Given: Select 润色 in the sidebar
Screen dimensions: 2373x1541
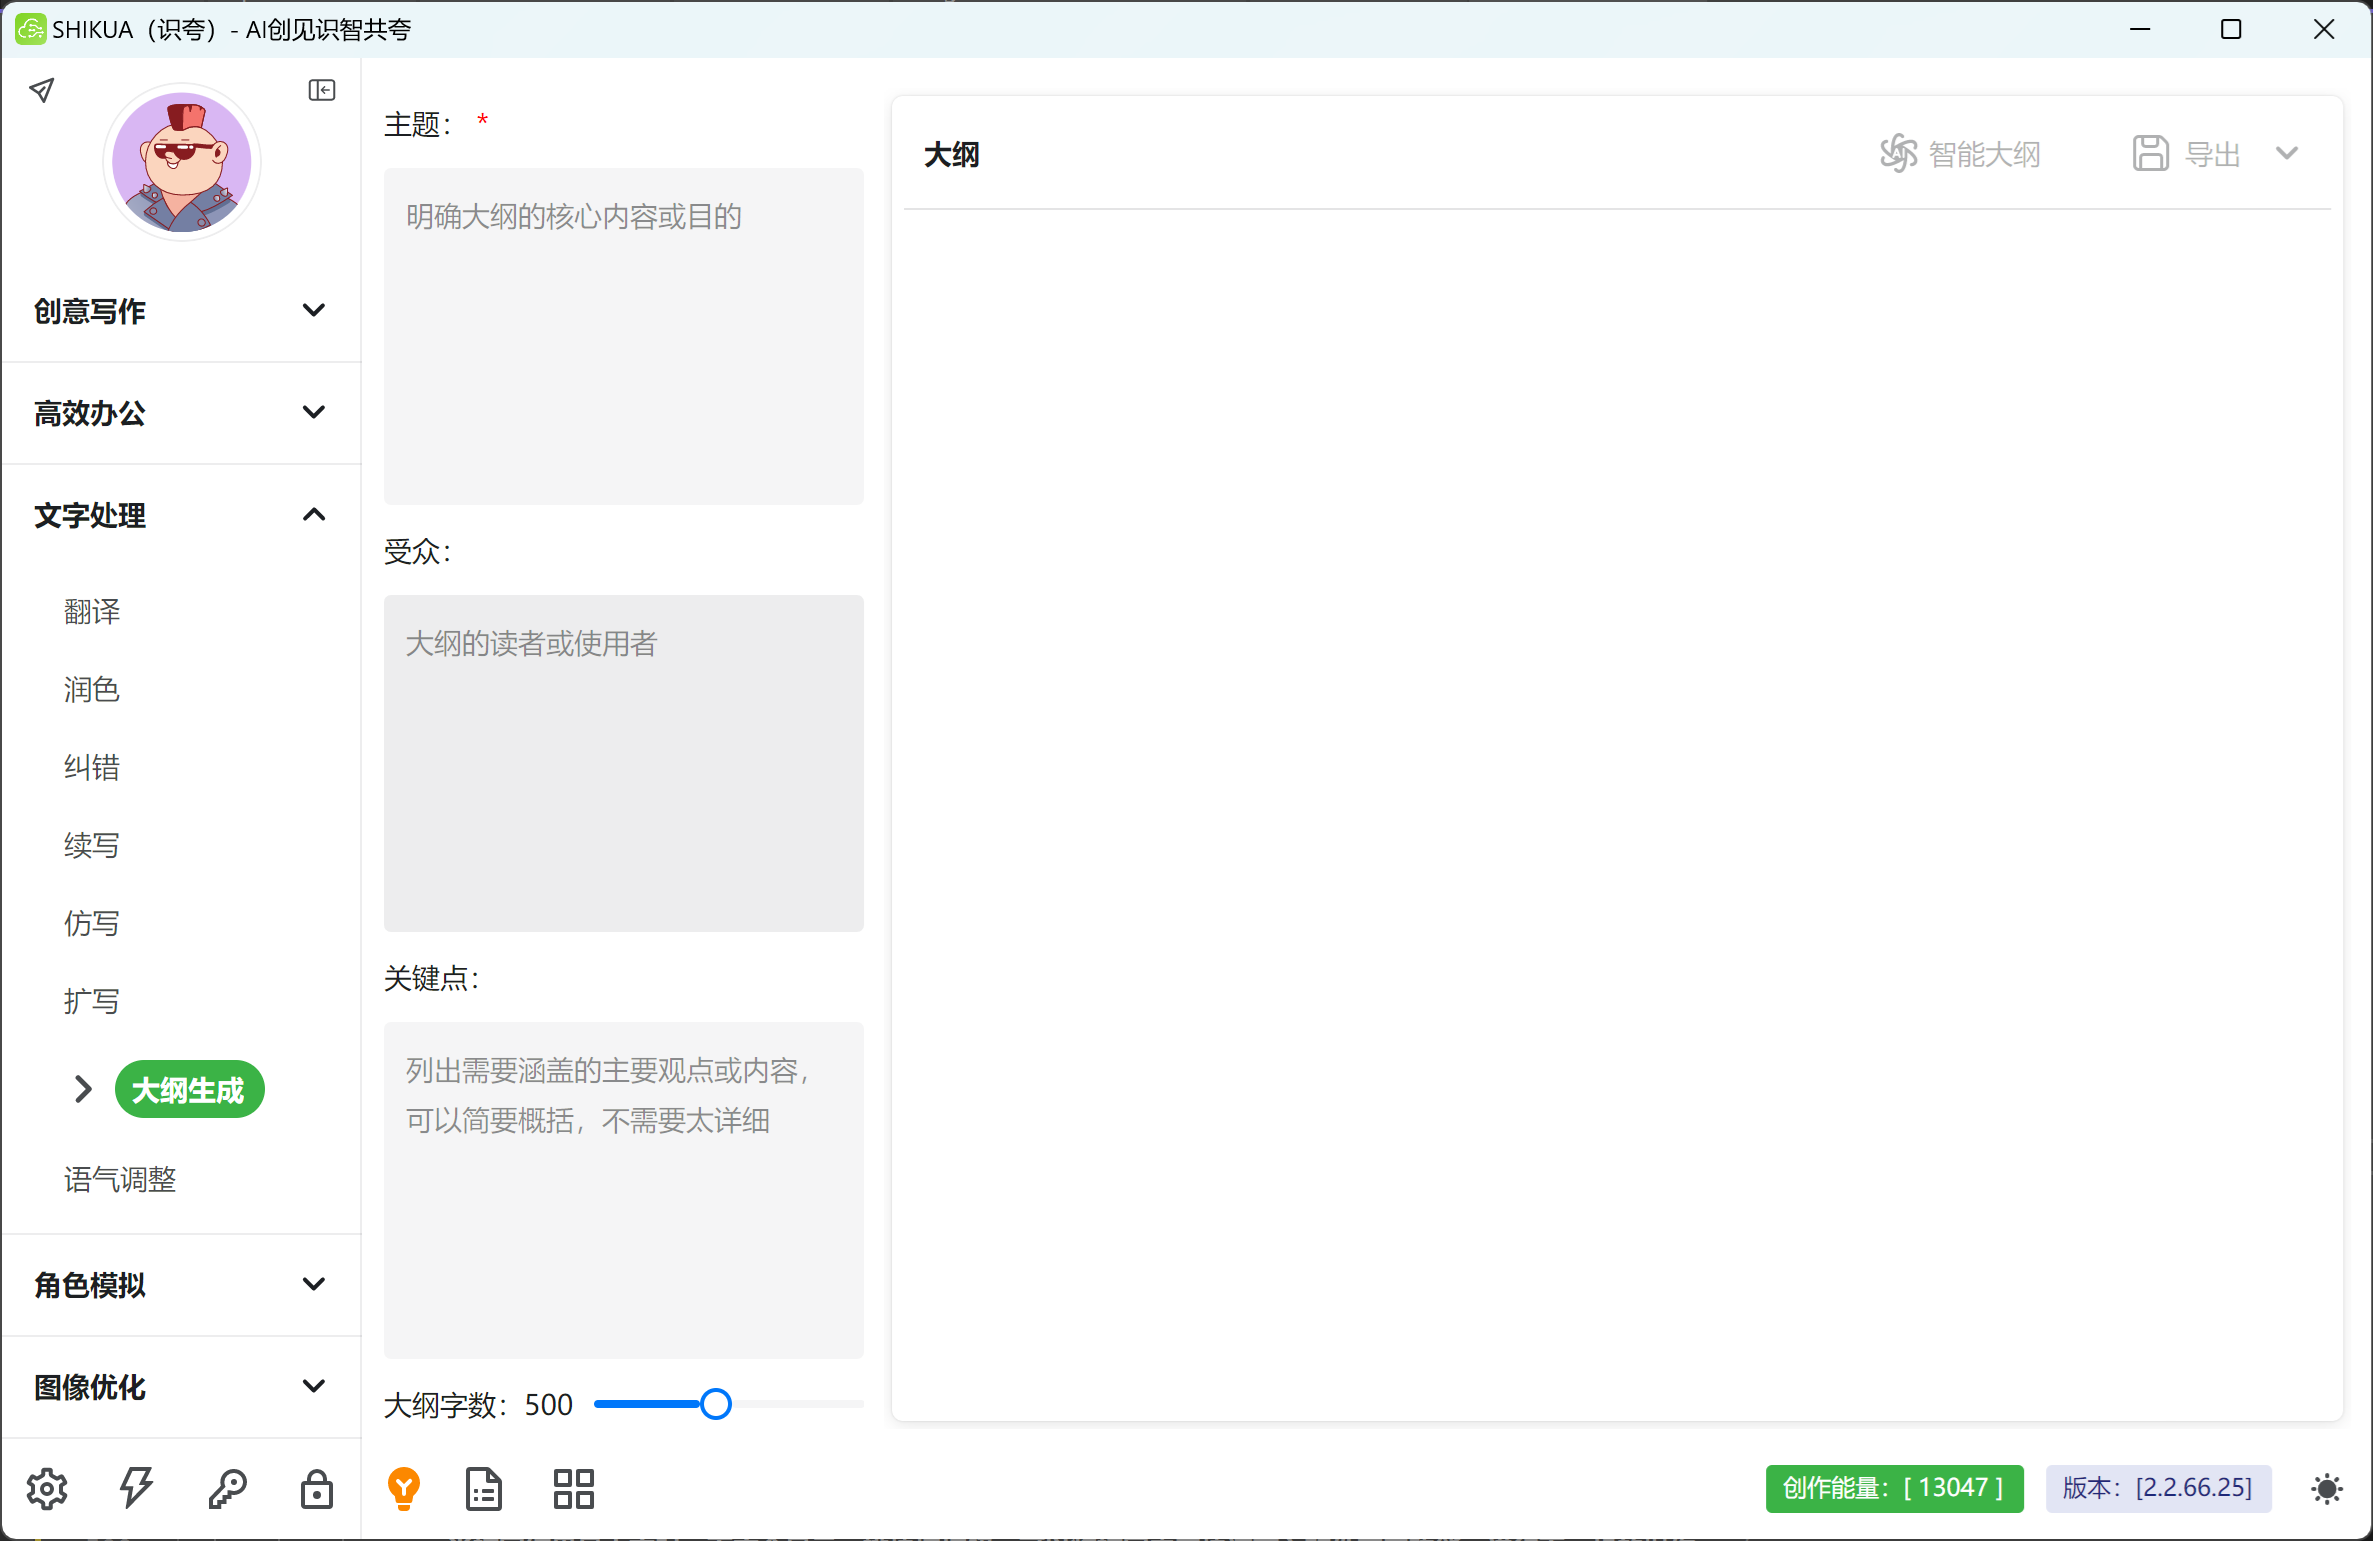Looking at the screenshot, I should (x=92, y=689).
